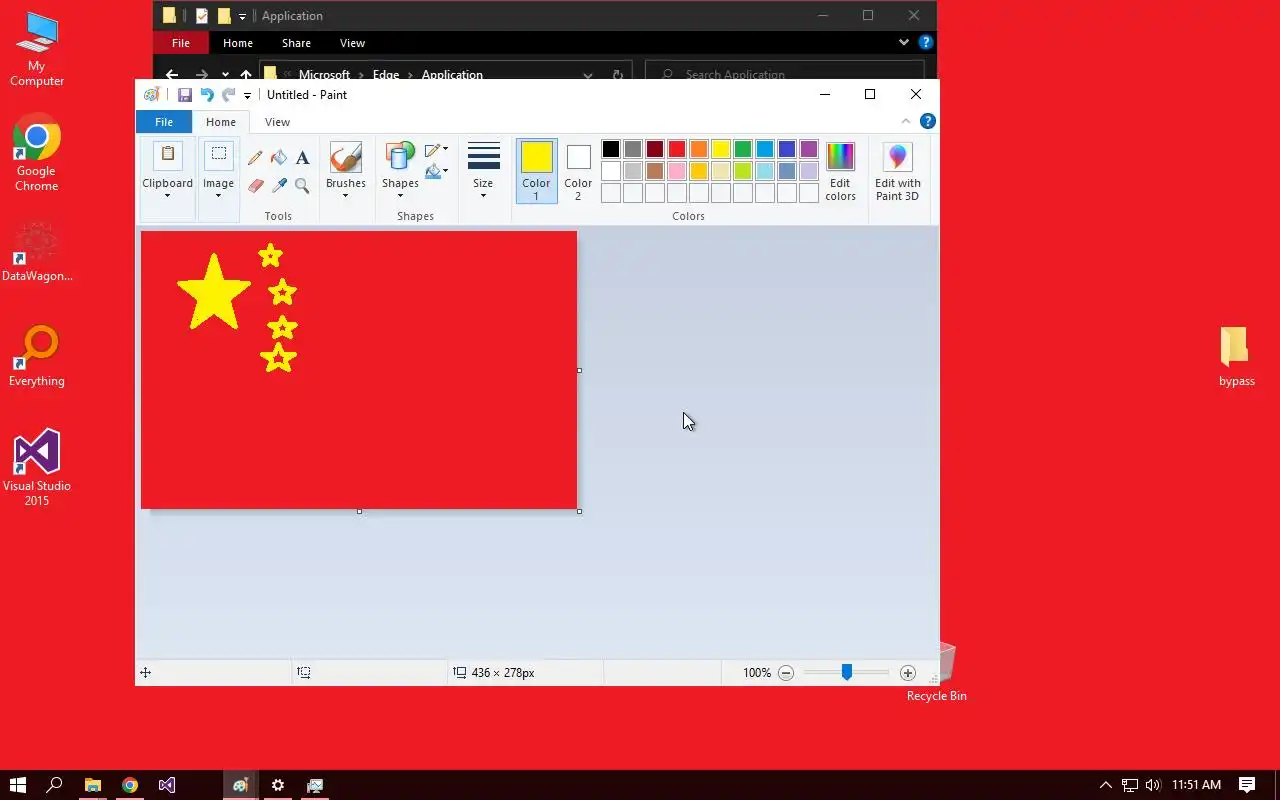Click the Redo arrow in Paint title bar

click(x=228, y=95)
